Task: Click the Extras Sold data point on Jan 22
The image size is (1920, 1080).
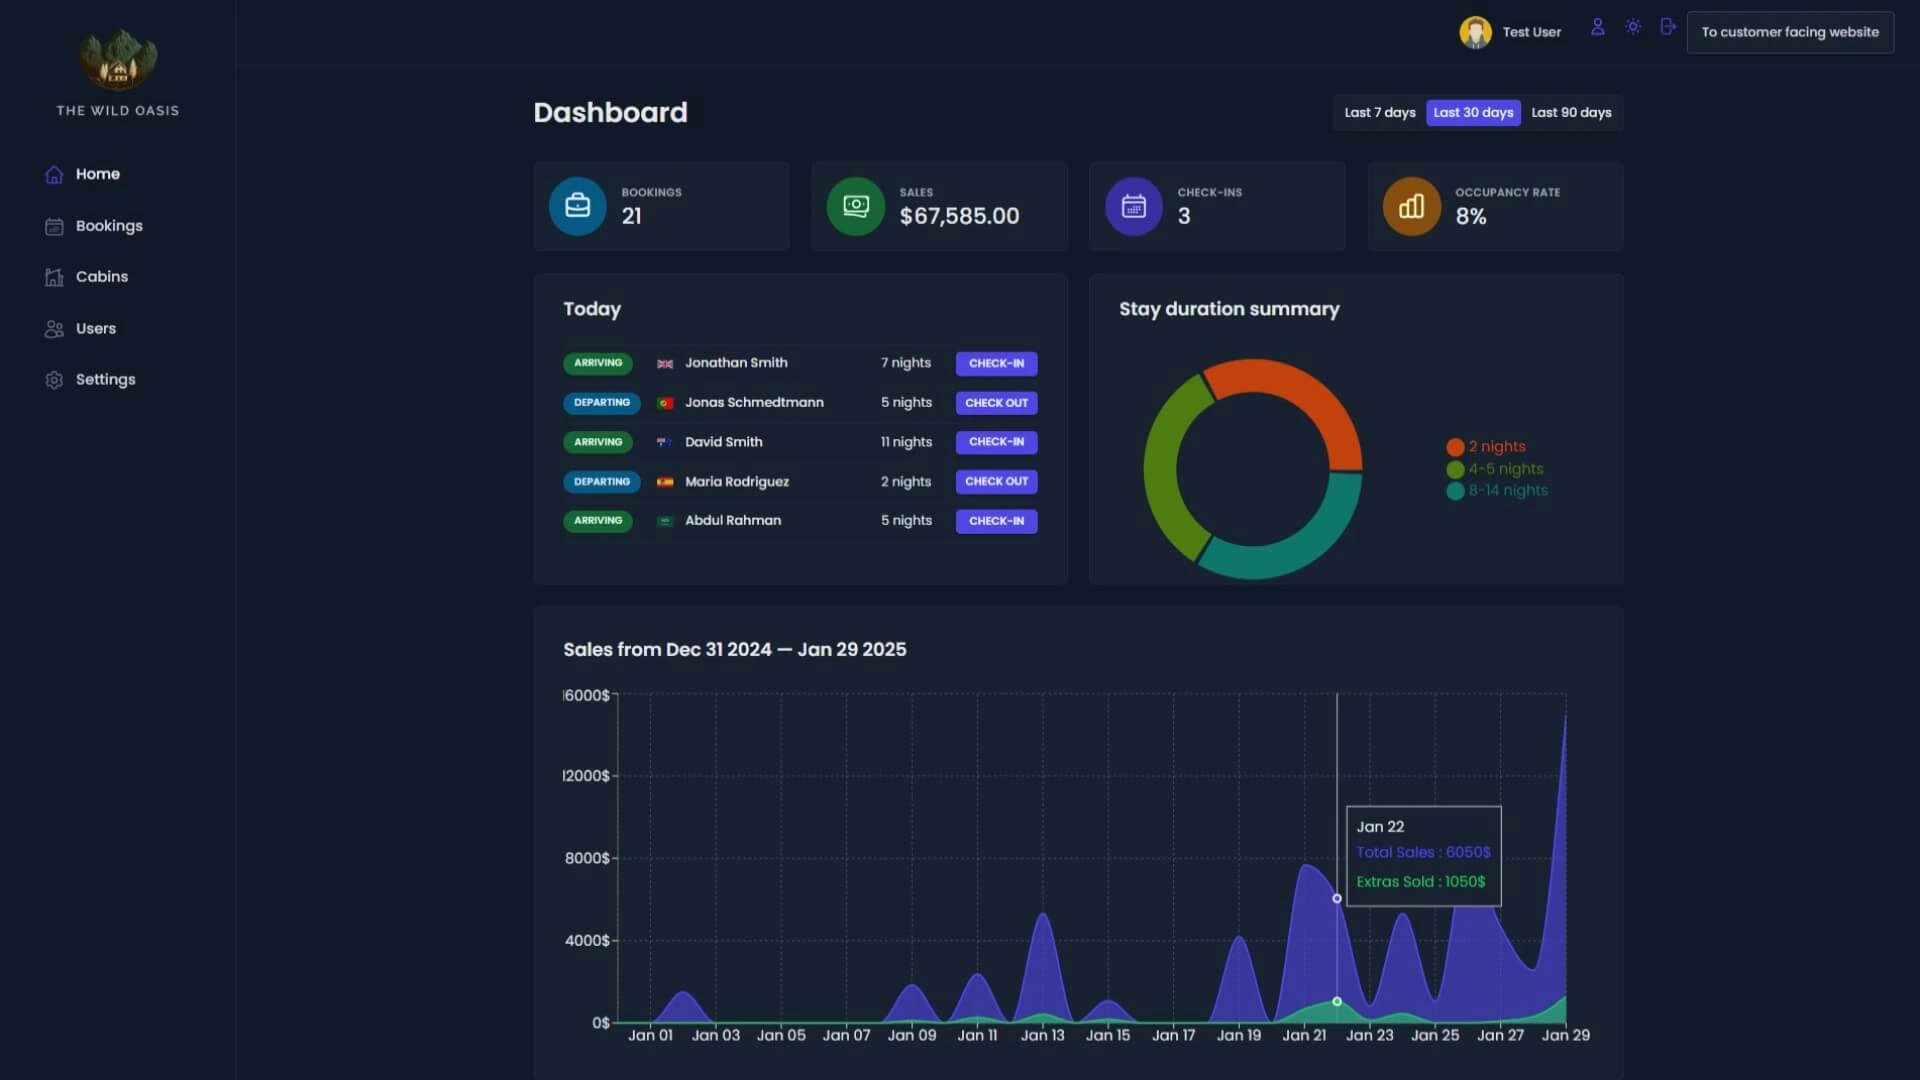Action: coord(1337,1001)
